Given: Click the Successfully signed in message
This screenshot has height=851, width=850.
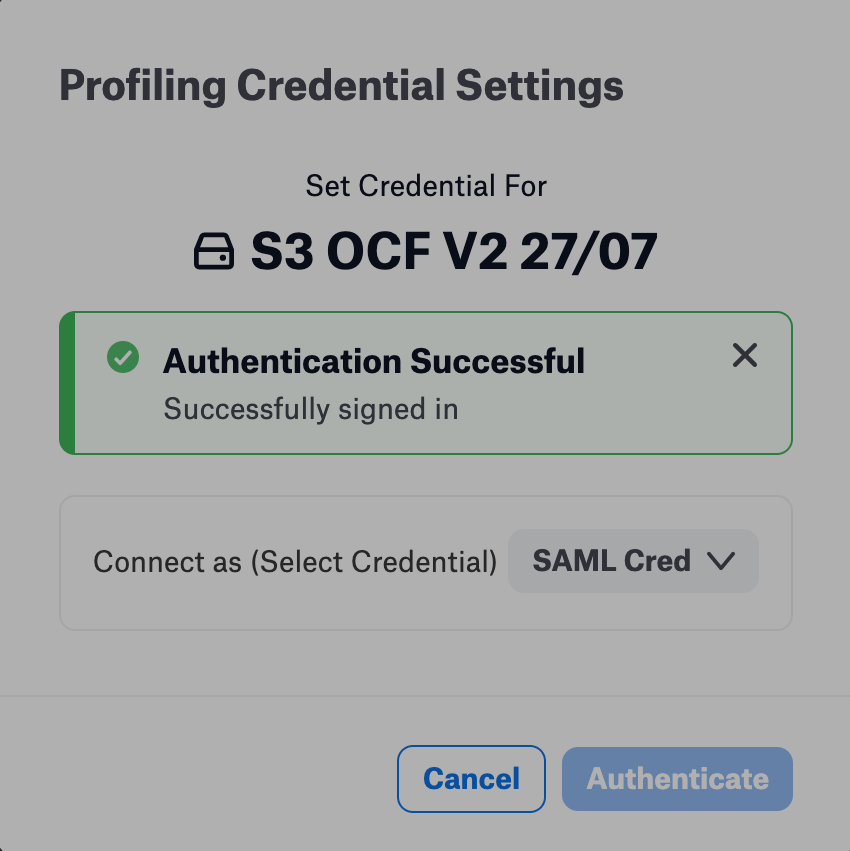Looking at the screenshot, I should tap(311, 409).
